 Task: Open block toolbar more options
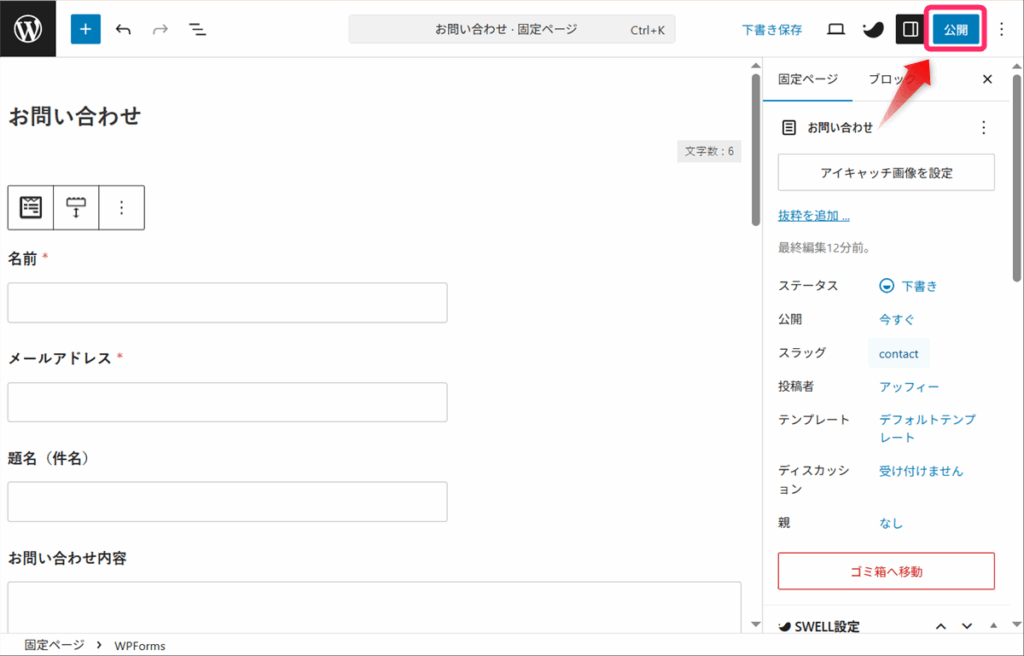point(121,208)
